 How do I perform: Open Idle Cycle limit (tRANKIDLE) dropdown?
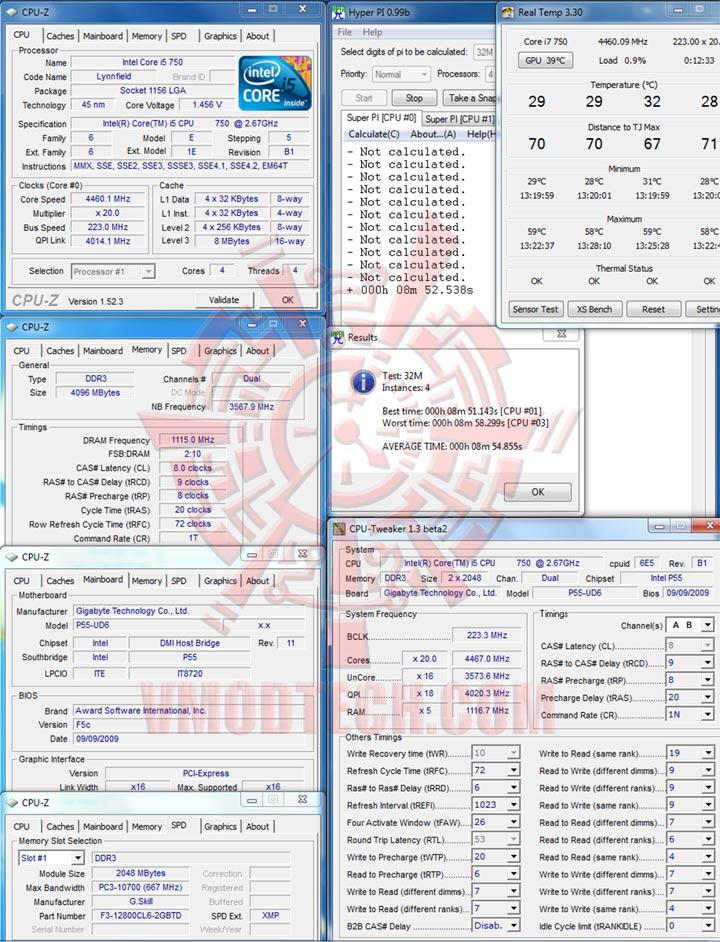[690, 926]
